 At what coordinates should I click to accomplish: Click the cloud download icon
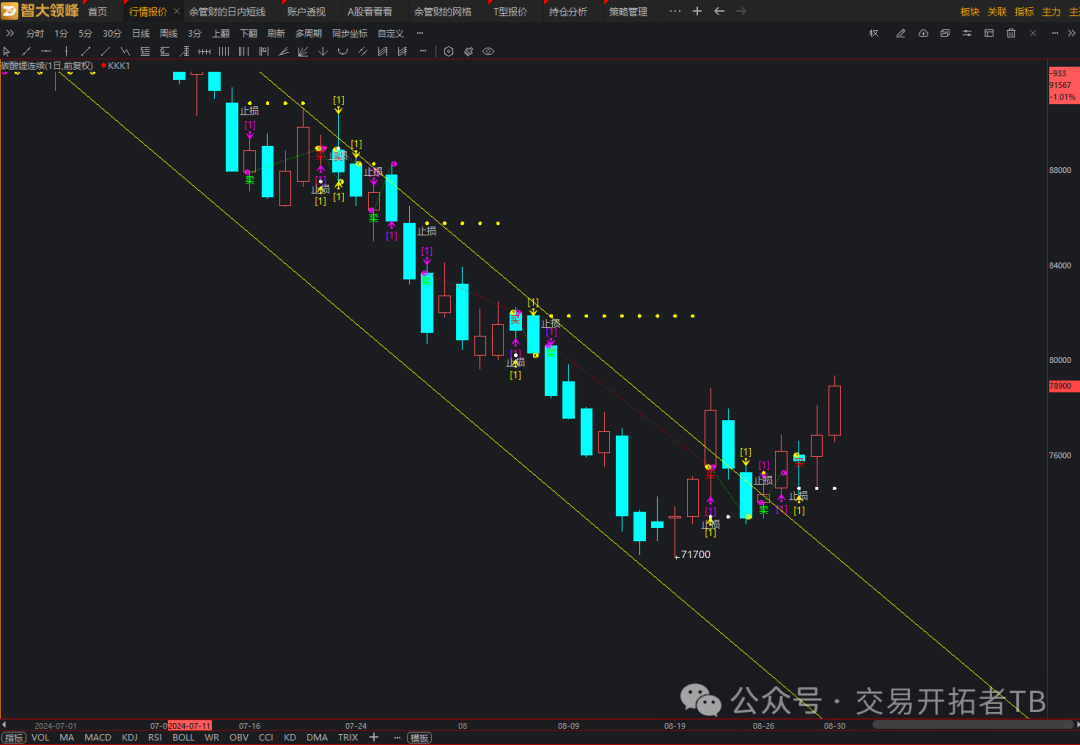click(x=923, y=33)
